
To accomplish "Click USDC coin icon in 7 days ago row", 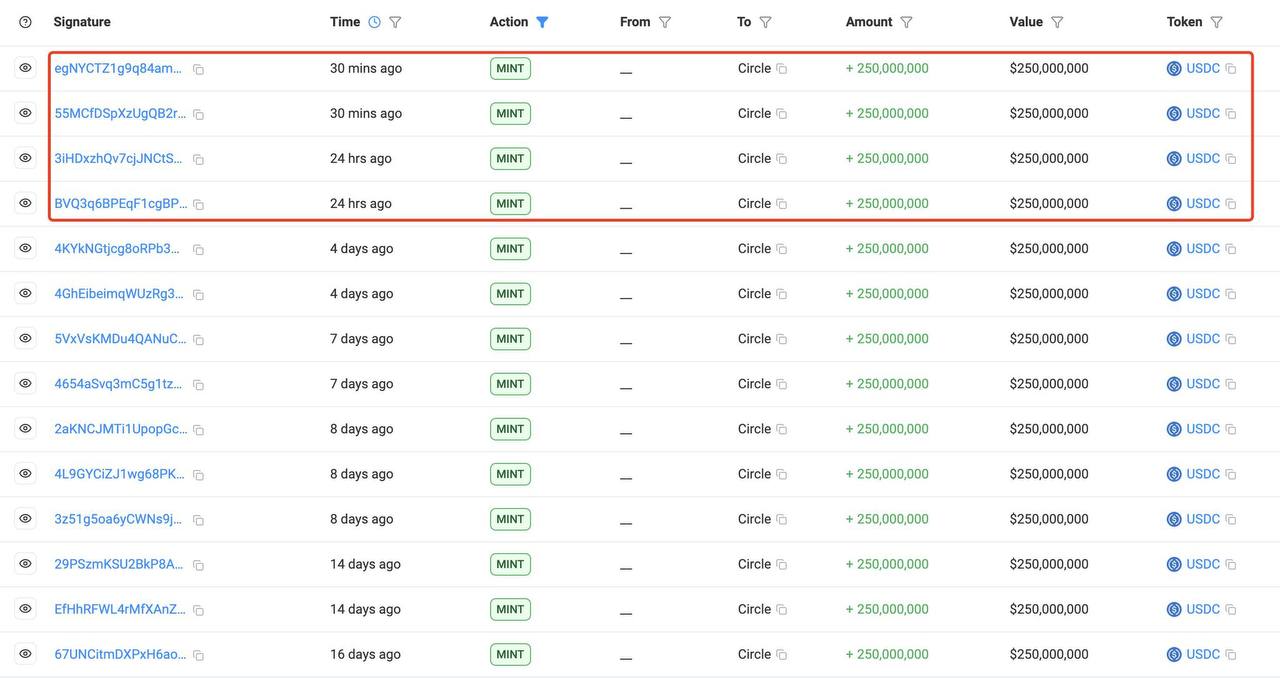I will [x=1174, y=339].
